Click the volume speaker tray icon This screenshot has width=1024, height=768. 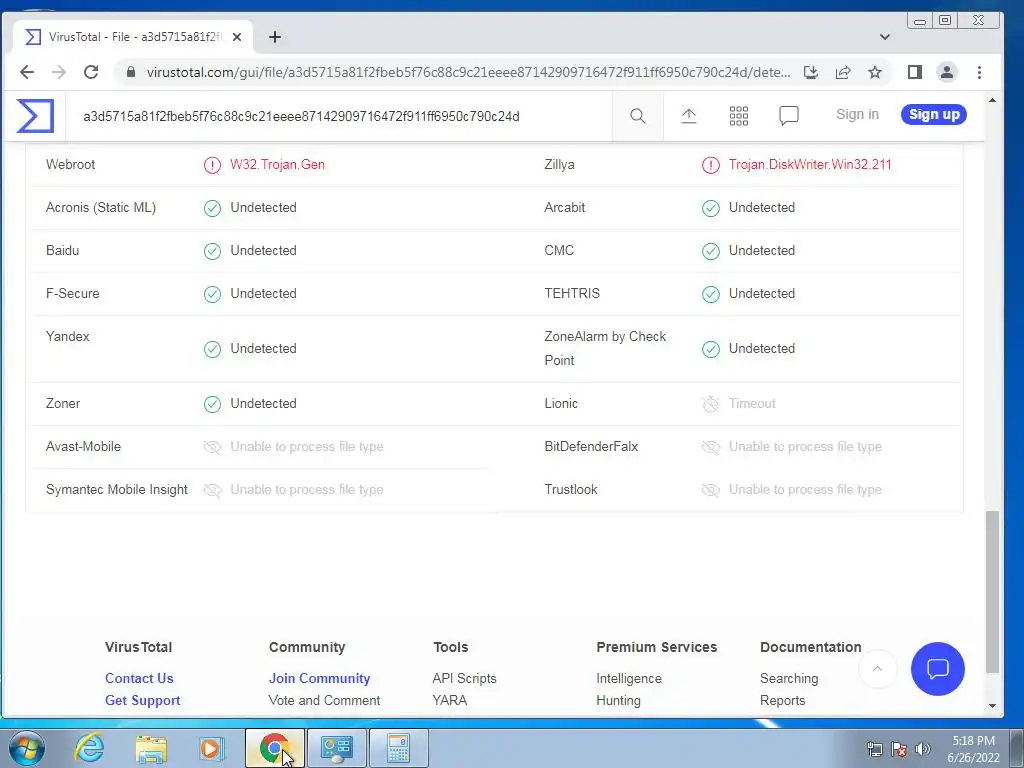[923, 749]
